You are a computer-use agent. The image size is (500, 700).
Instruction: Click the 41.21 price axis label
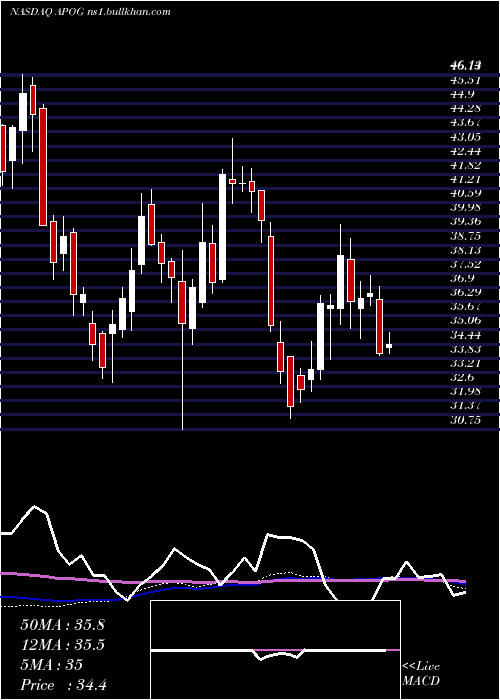click(466, 179)
